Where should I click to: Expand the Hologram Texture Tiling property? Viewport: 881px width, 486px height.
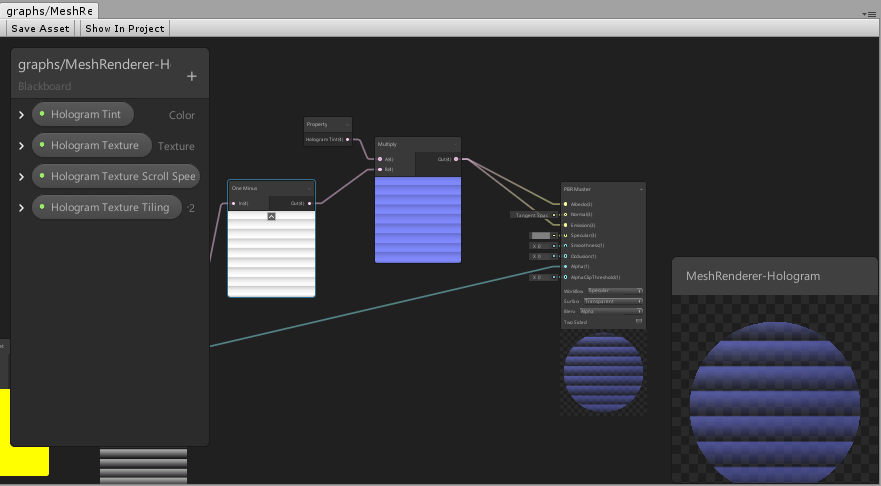click(x=21, y=207)
